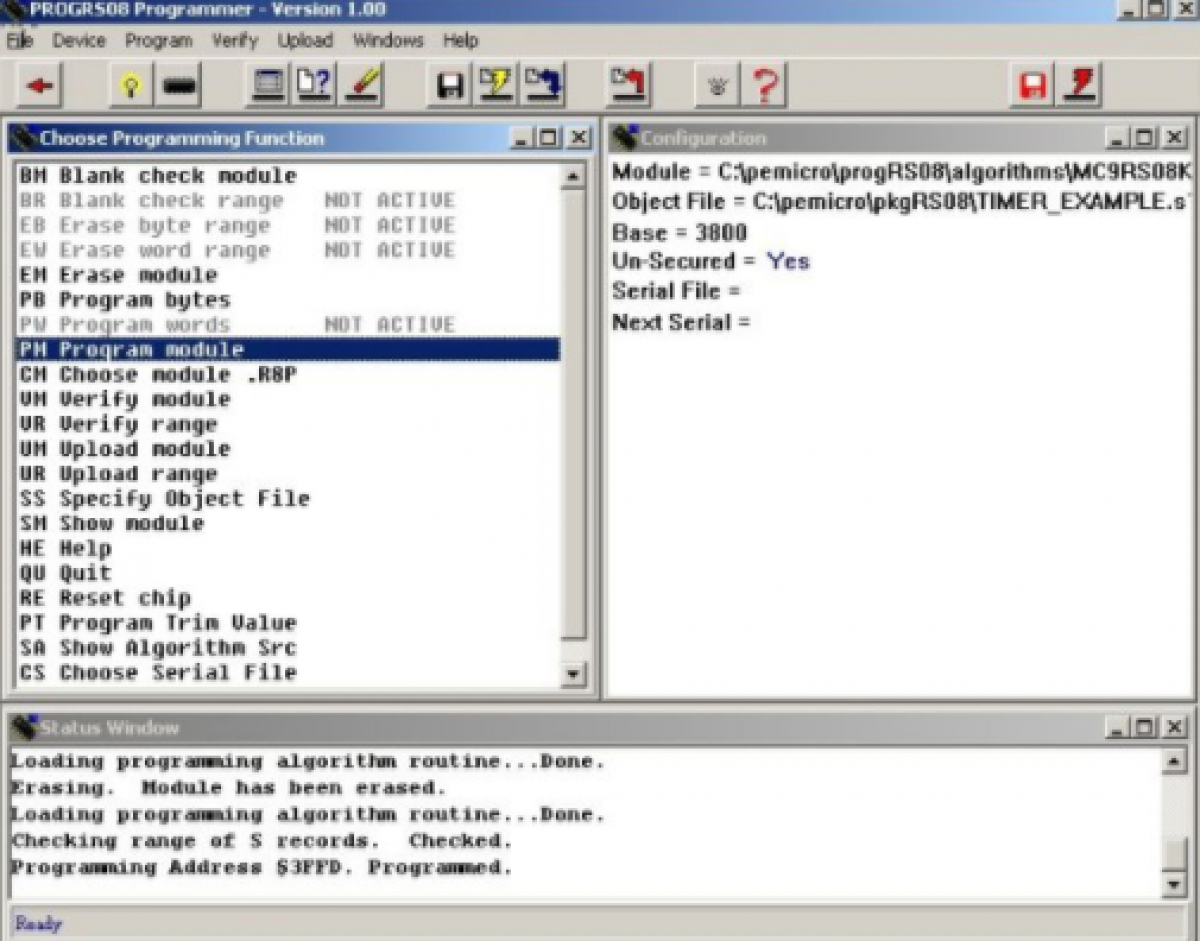1200x941 pixels.
Task: Click the document with question mark icon
Action: (x=315, y=86)
